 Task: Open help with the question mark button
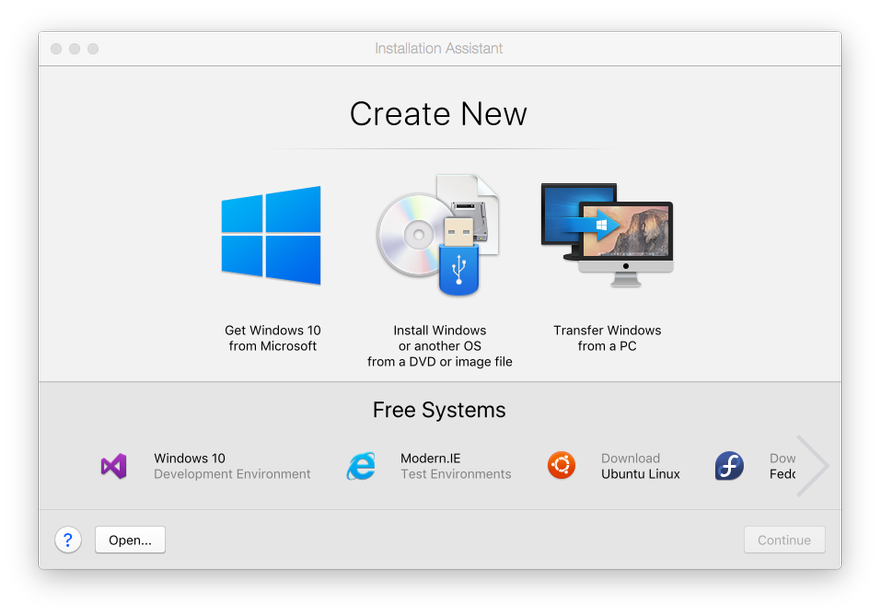68,540
